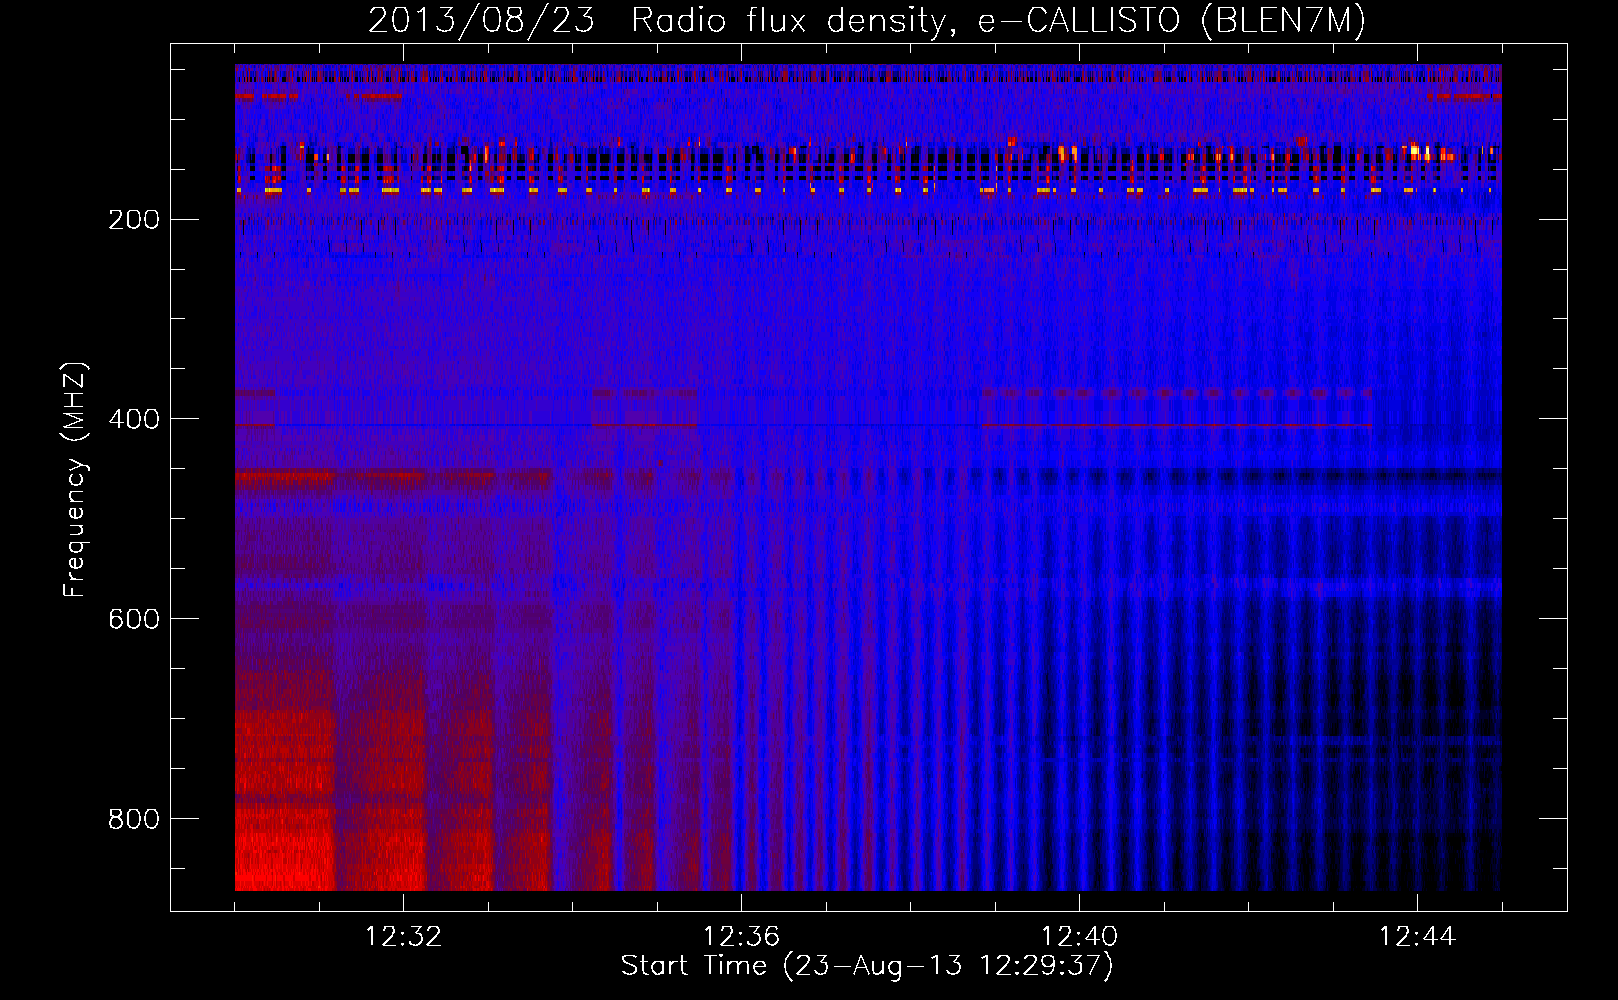Screen dimensions: 1618x1000
Task: Click the 800 frequency tick label
Action: click(134, 820)
